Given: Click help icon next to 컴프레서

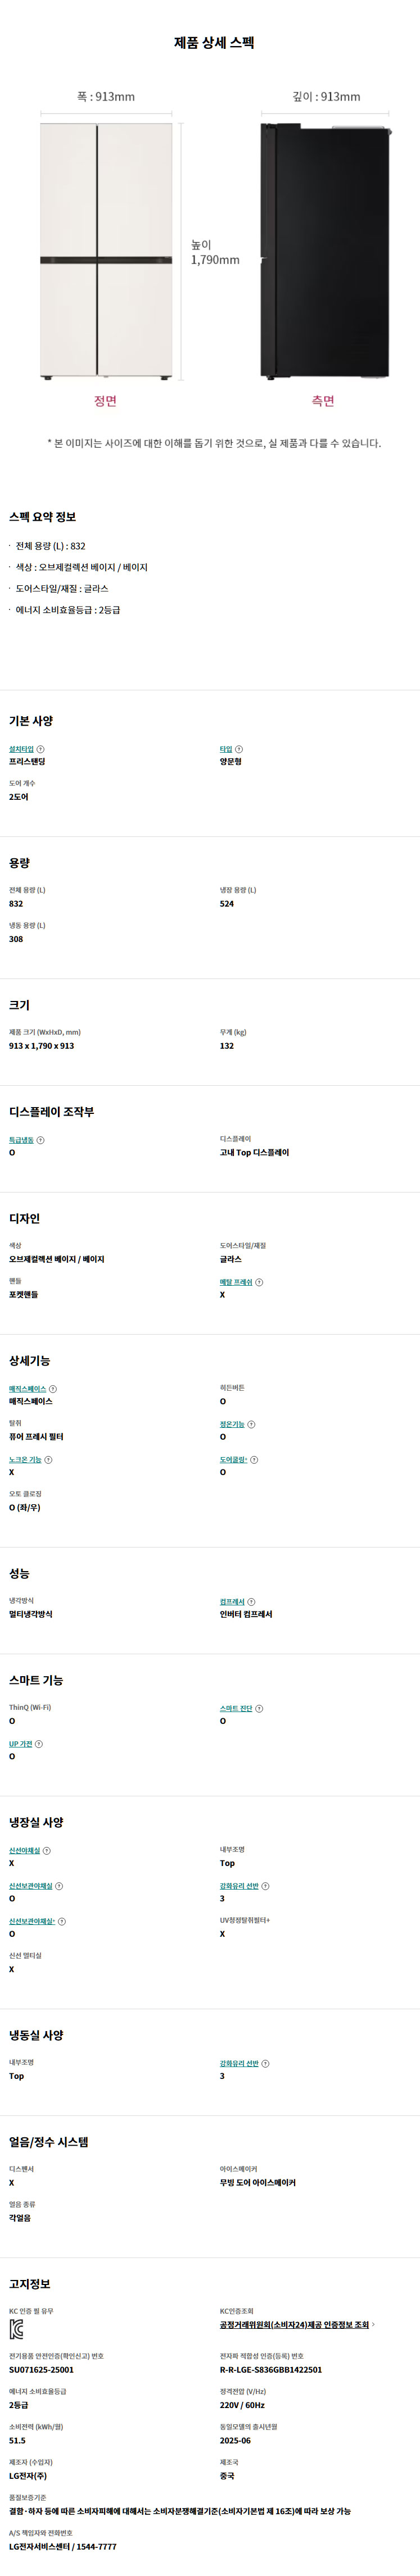Looking at the screenshot, I should (251, 1602).
